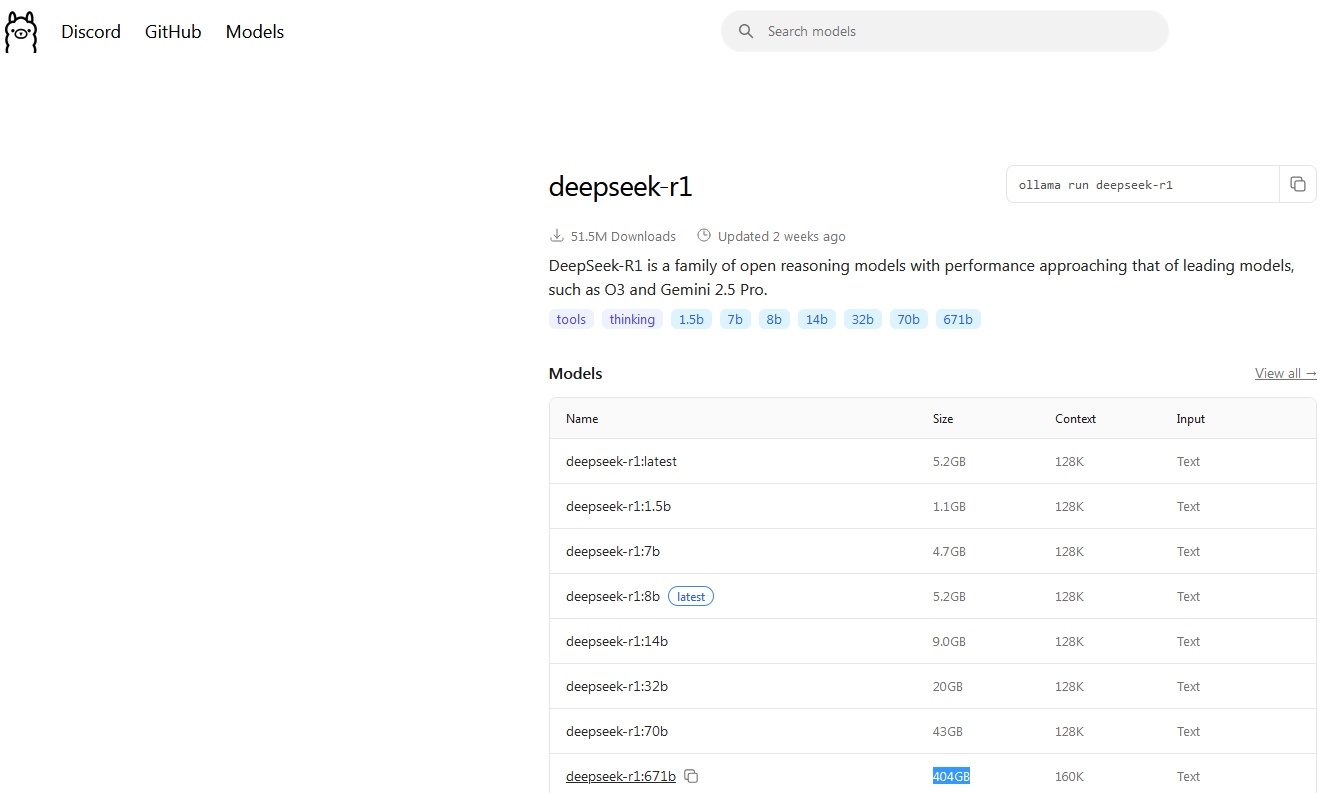Open the Discord link
Screen dimensions: 1340x793
pyautogui.click(x=91, y=32)
